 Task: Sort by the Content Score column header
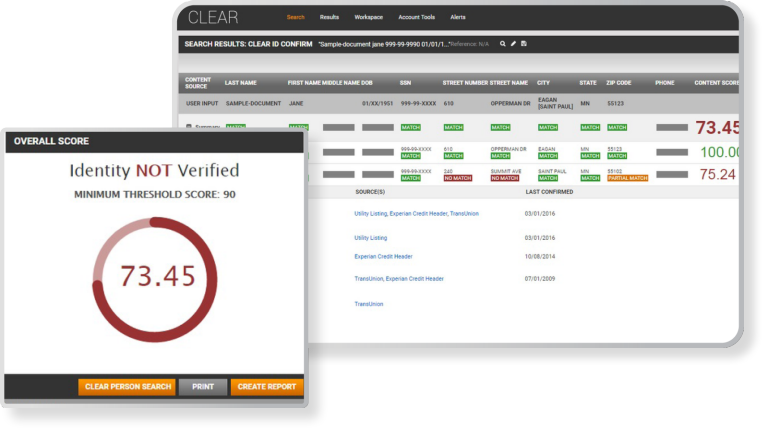pyautogui.click(x=716, y=83)
